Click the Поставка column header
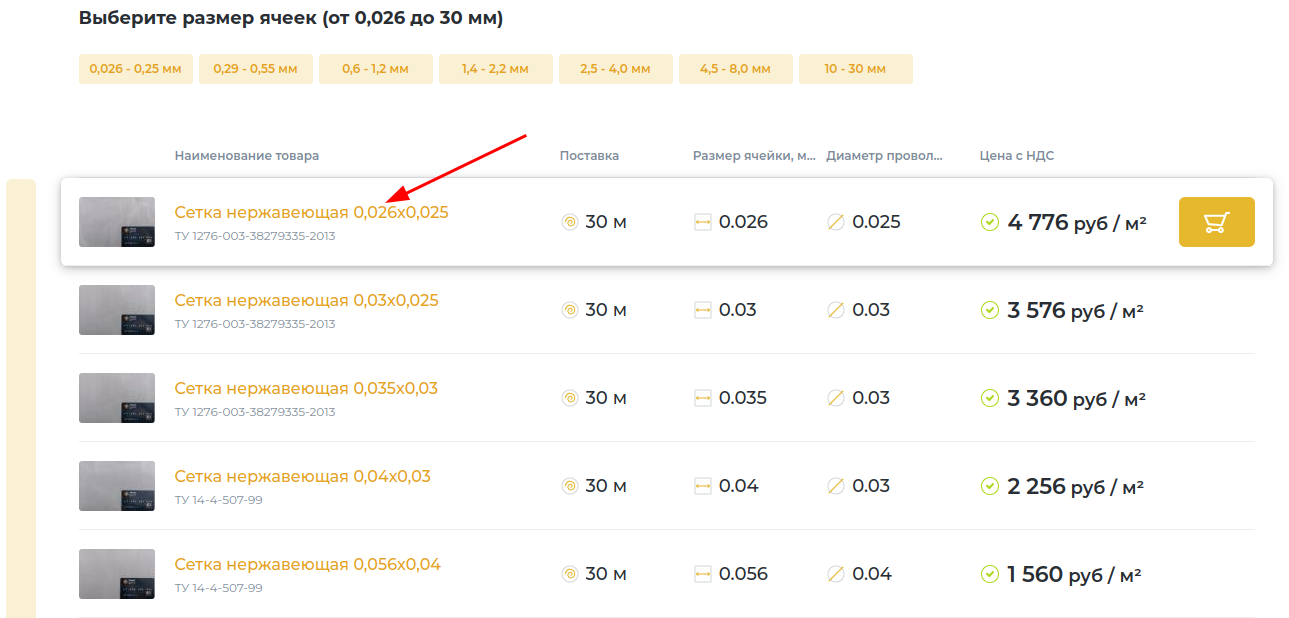The width and height of the screenshot is (1289, 618). click(x=589, y=156)
